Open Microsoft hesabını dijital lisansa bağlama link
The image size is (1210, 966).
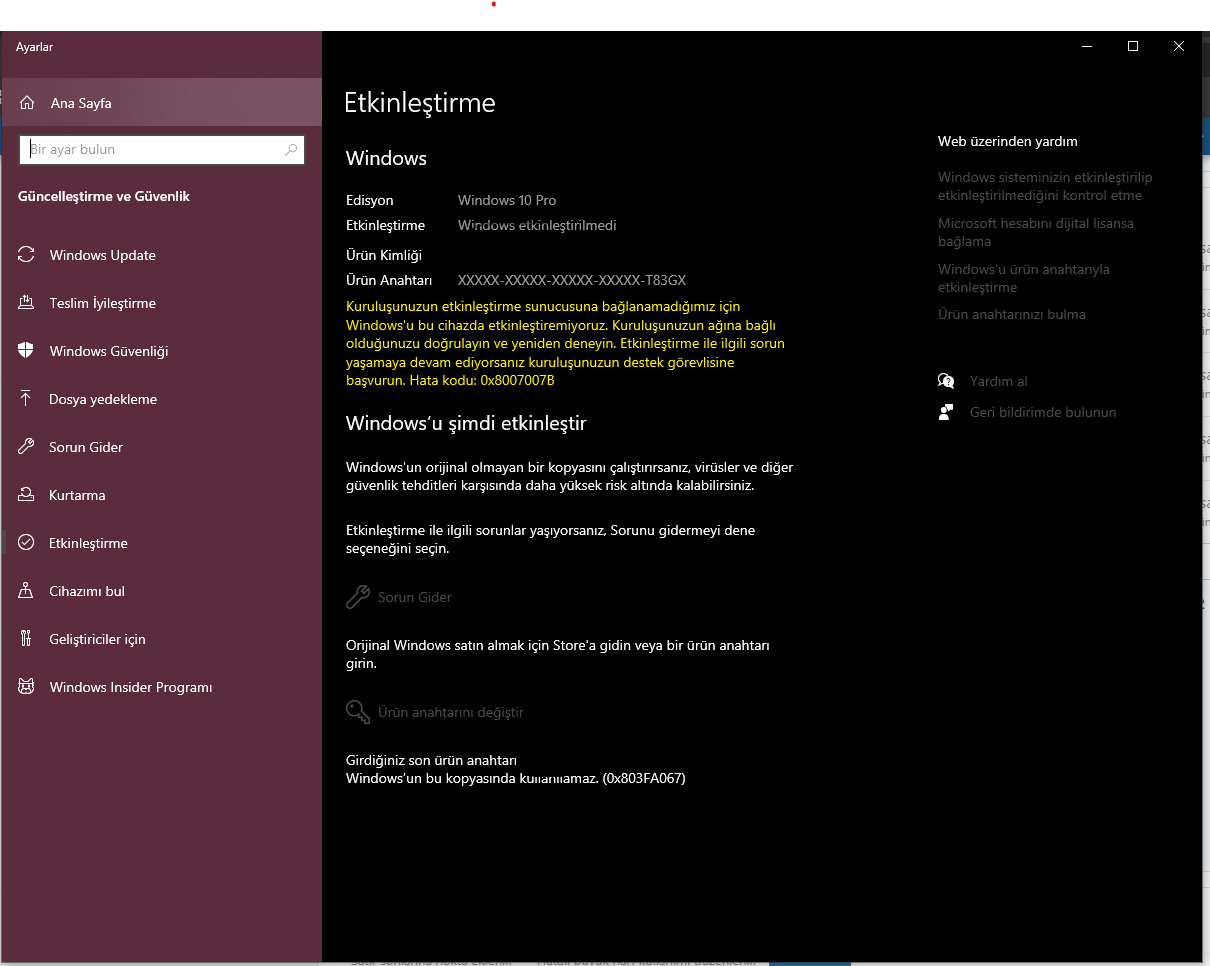point(1036,232)
